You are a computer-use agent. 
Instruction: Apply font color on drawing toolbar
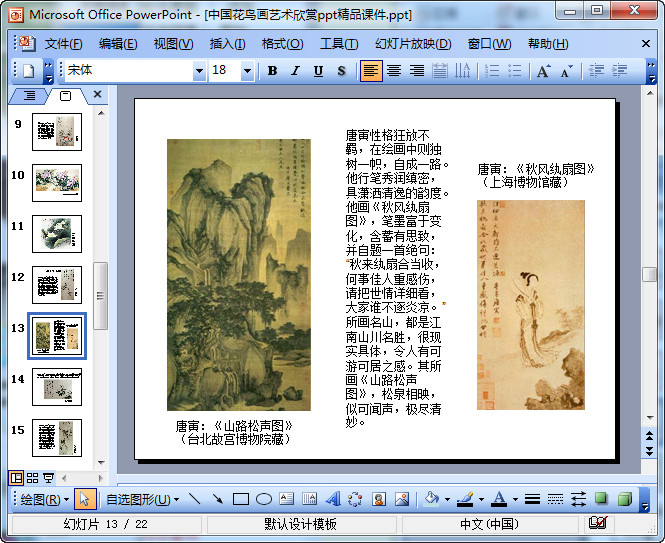coord(499,499)
